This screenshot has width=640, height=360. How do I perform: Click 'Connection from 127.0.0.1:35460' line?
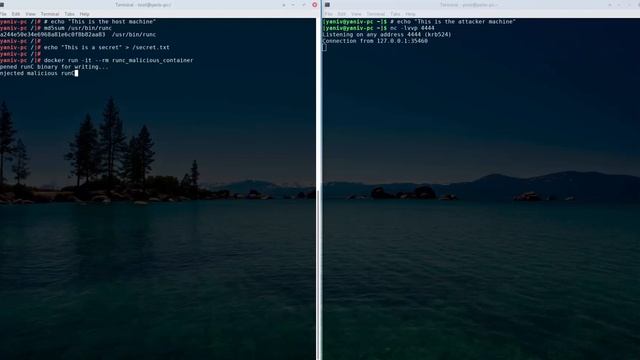[x=375, y=41]
